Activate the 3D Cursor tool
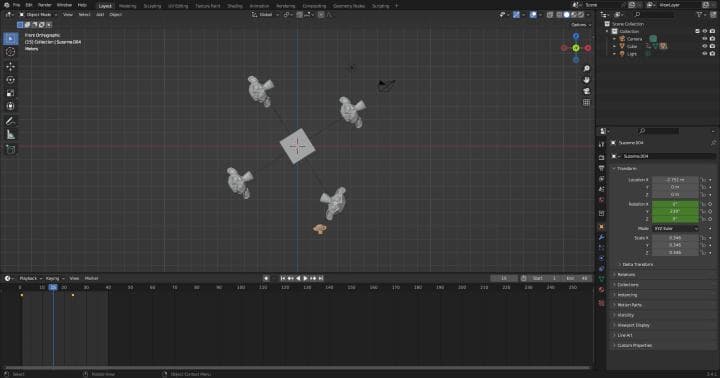The width and height of the screenshot is (720, 378). 11,52
